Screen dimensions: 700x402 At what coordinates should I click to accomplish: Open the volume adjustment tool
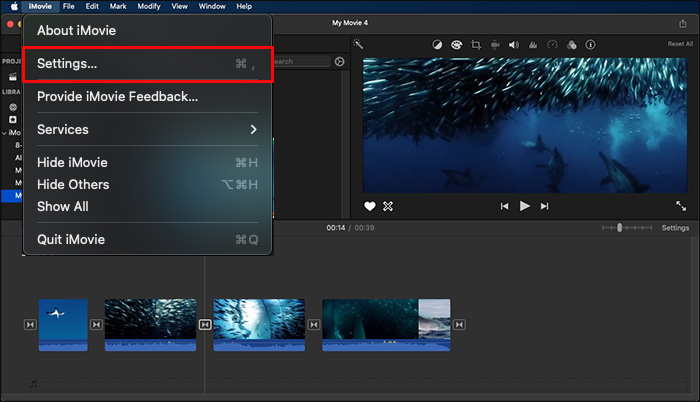pos(513,45)
